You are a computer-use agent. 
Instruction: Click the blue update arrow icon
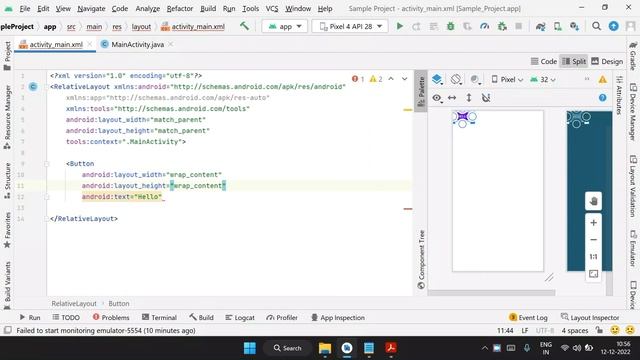click(613, 26)
